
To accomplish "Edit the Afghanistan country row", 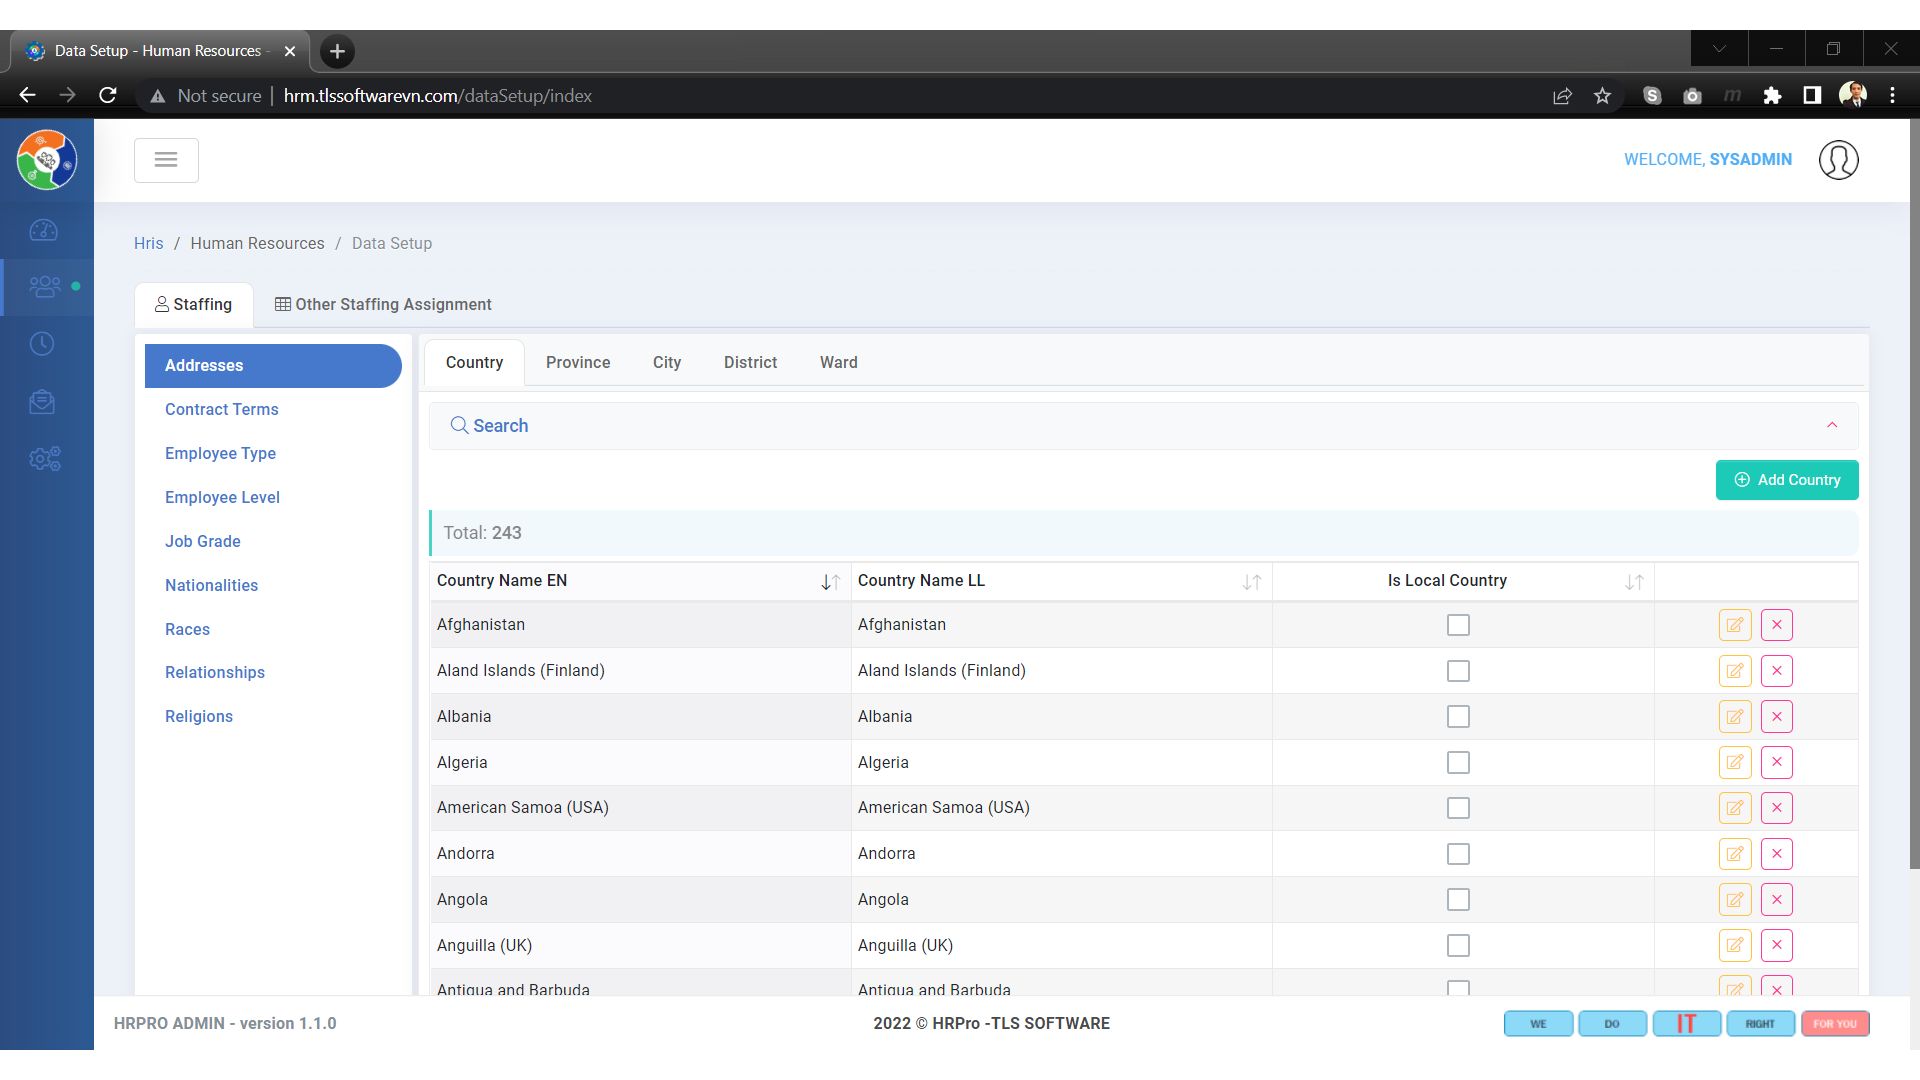I will (1734, 625).
